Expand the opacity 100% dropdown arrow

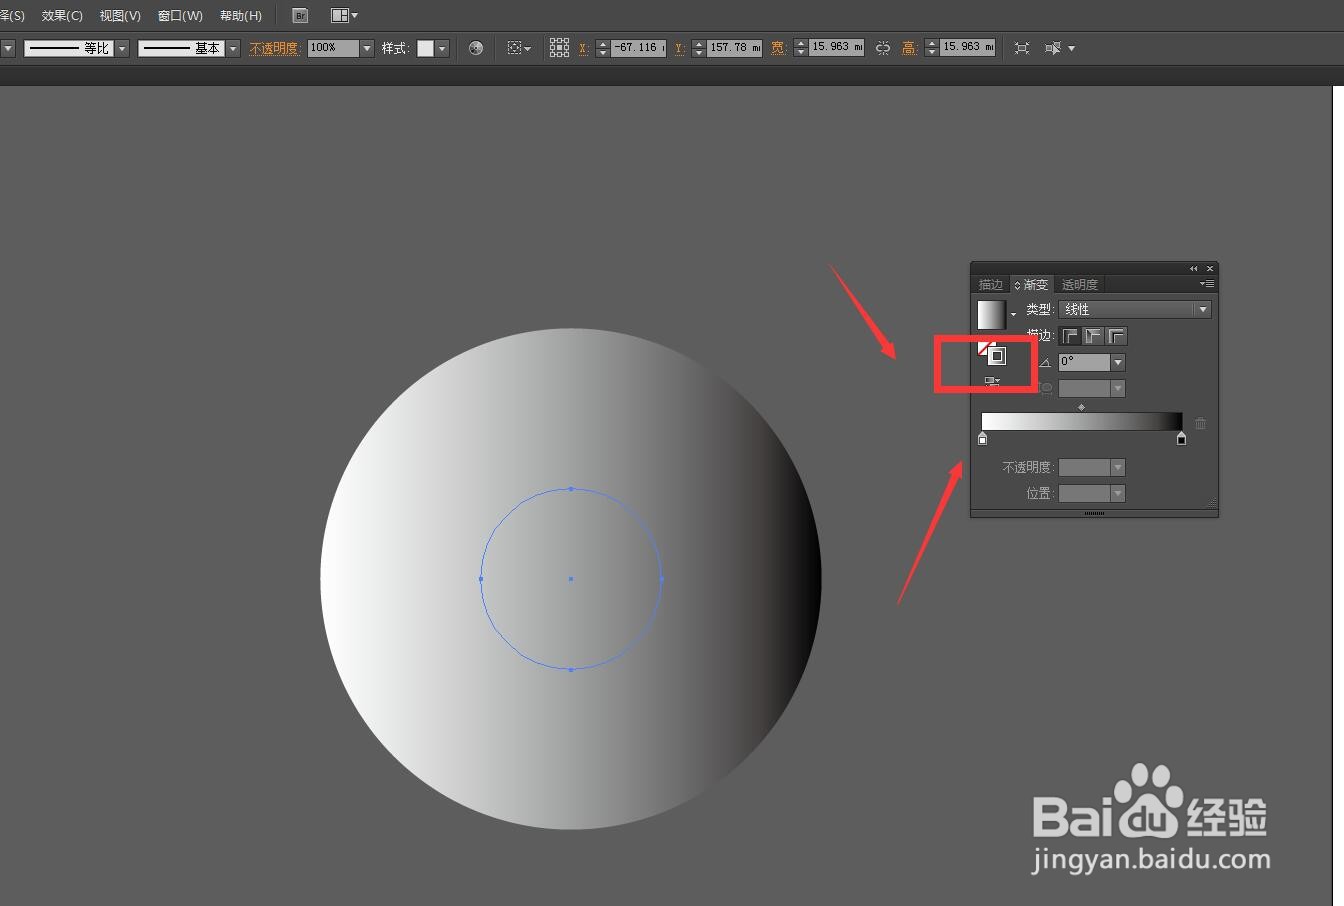[x=367, y=48]
